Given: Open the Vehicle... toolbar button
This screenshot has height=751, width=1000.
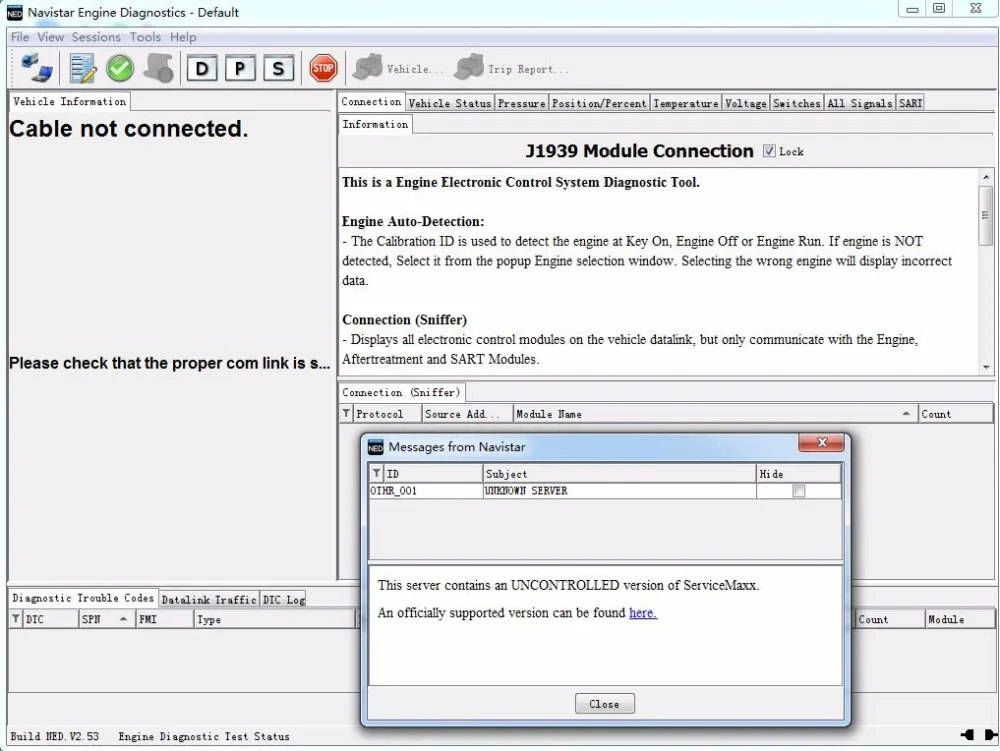Looking at the screenshot, I should pos(400,68).
